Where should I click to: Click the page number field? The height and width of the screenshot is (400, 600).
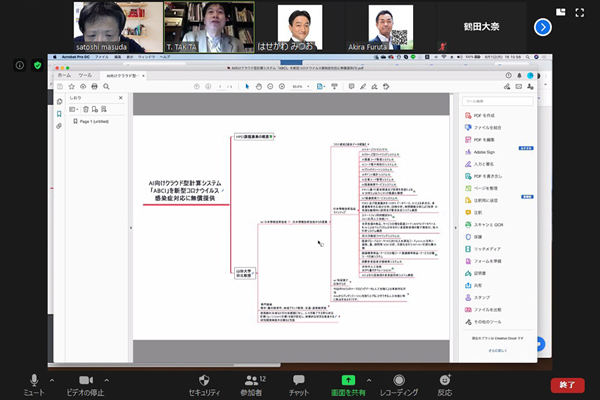(220, 87)
